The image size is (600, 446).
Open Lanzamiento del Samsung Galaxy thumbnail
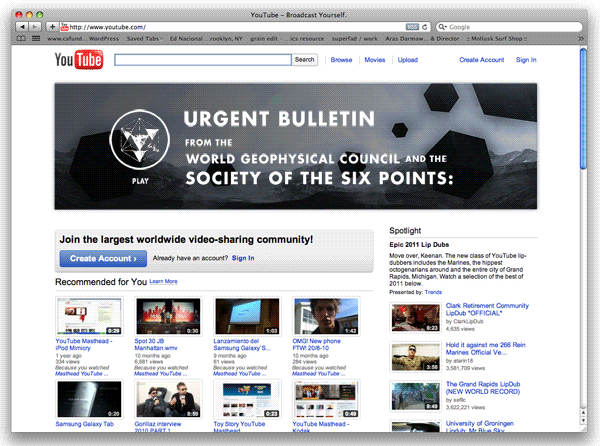[247, 316]
